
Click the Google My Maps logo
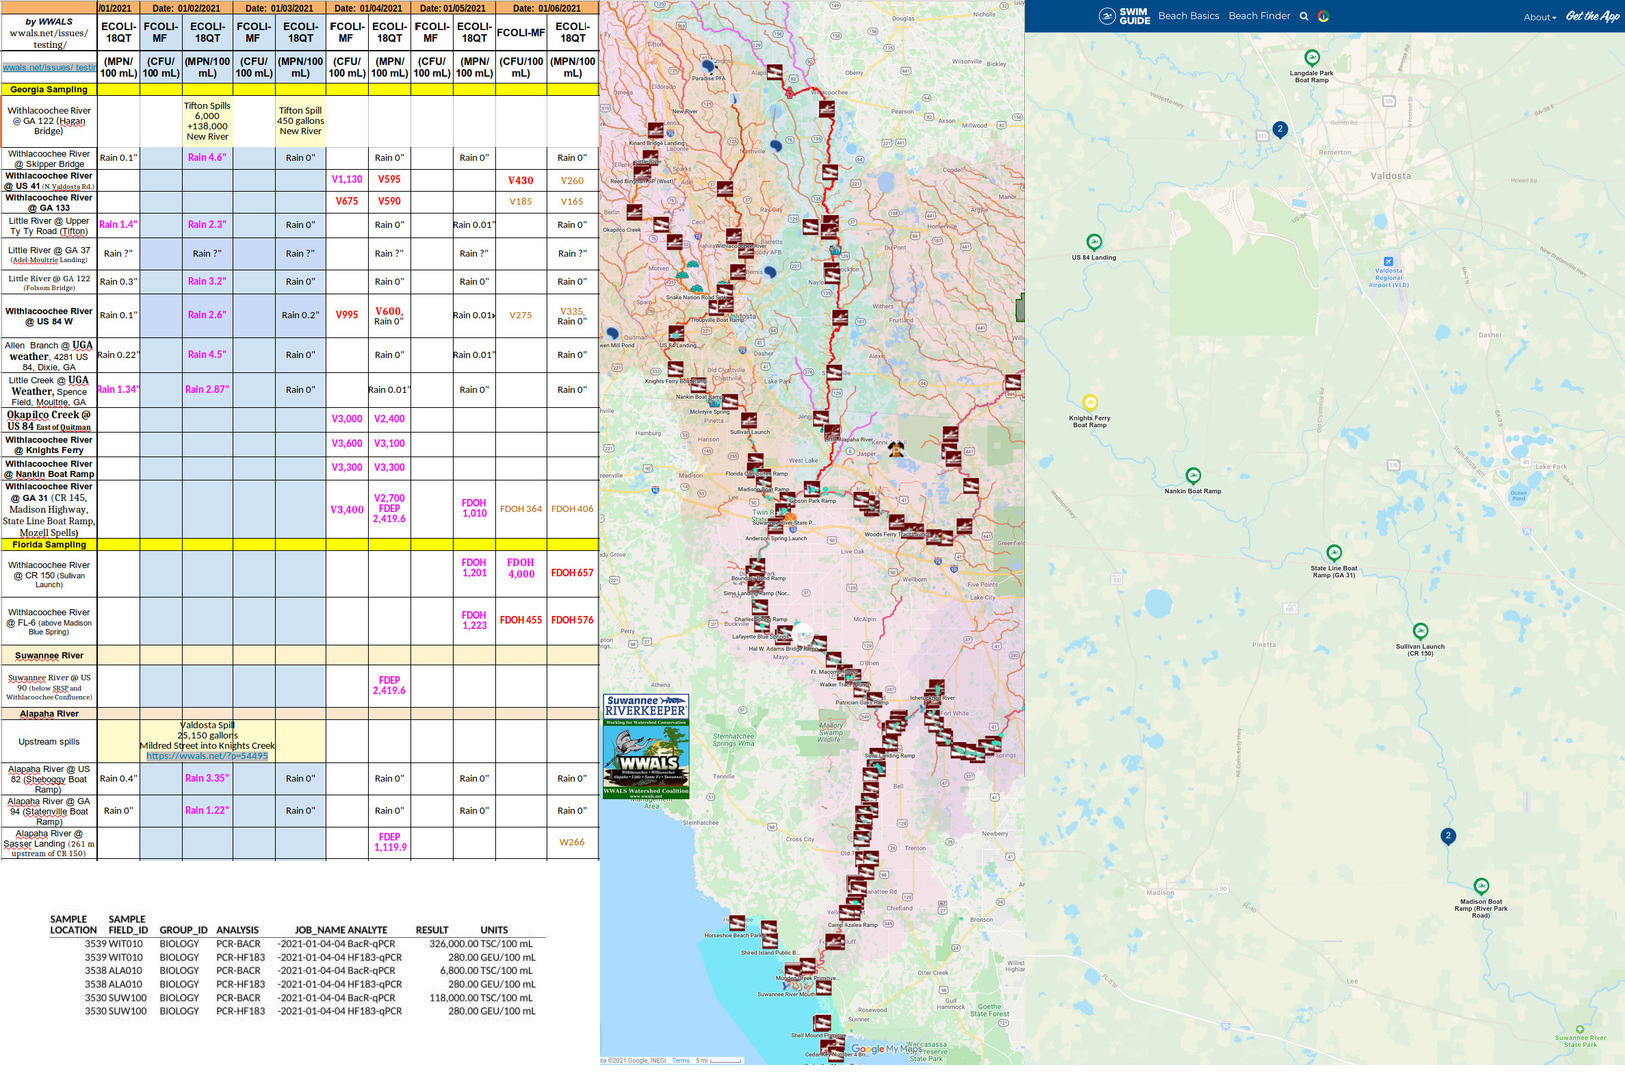885,1049
